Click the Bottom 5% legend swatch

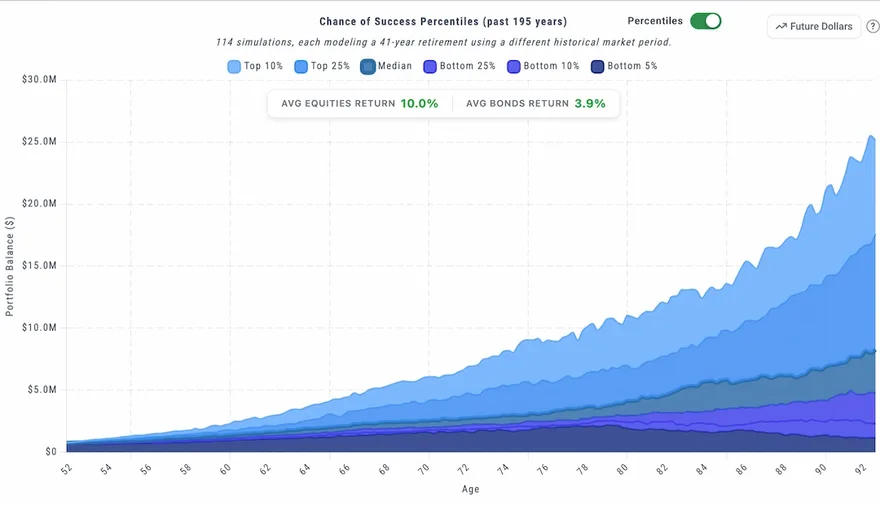(x=597, y=67)
